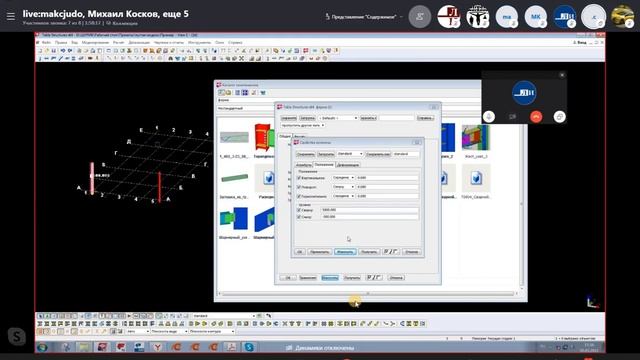The height and width of the screenshot is (360, 640).
Task: Toggle the Horizontal position checkbox
Action: click(299, 196)
